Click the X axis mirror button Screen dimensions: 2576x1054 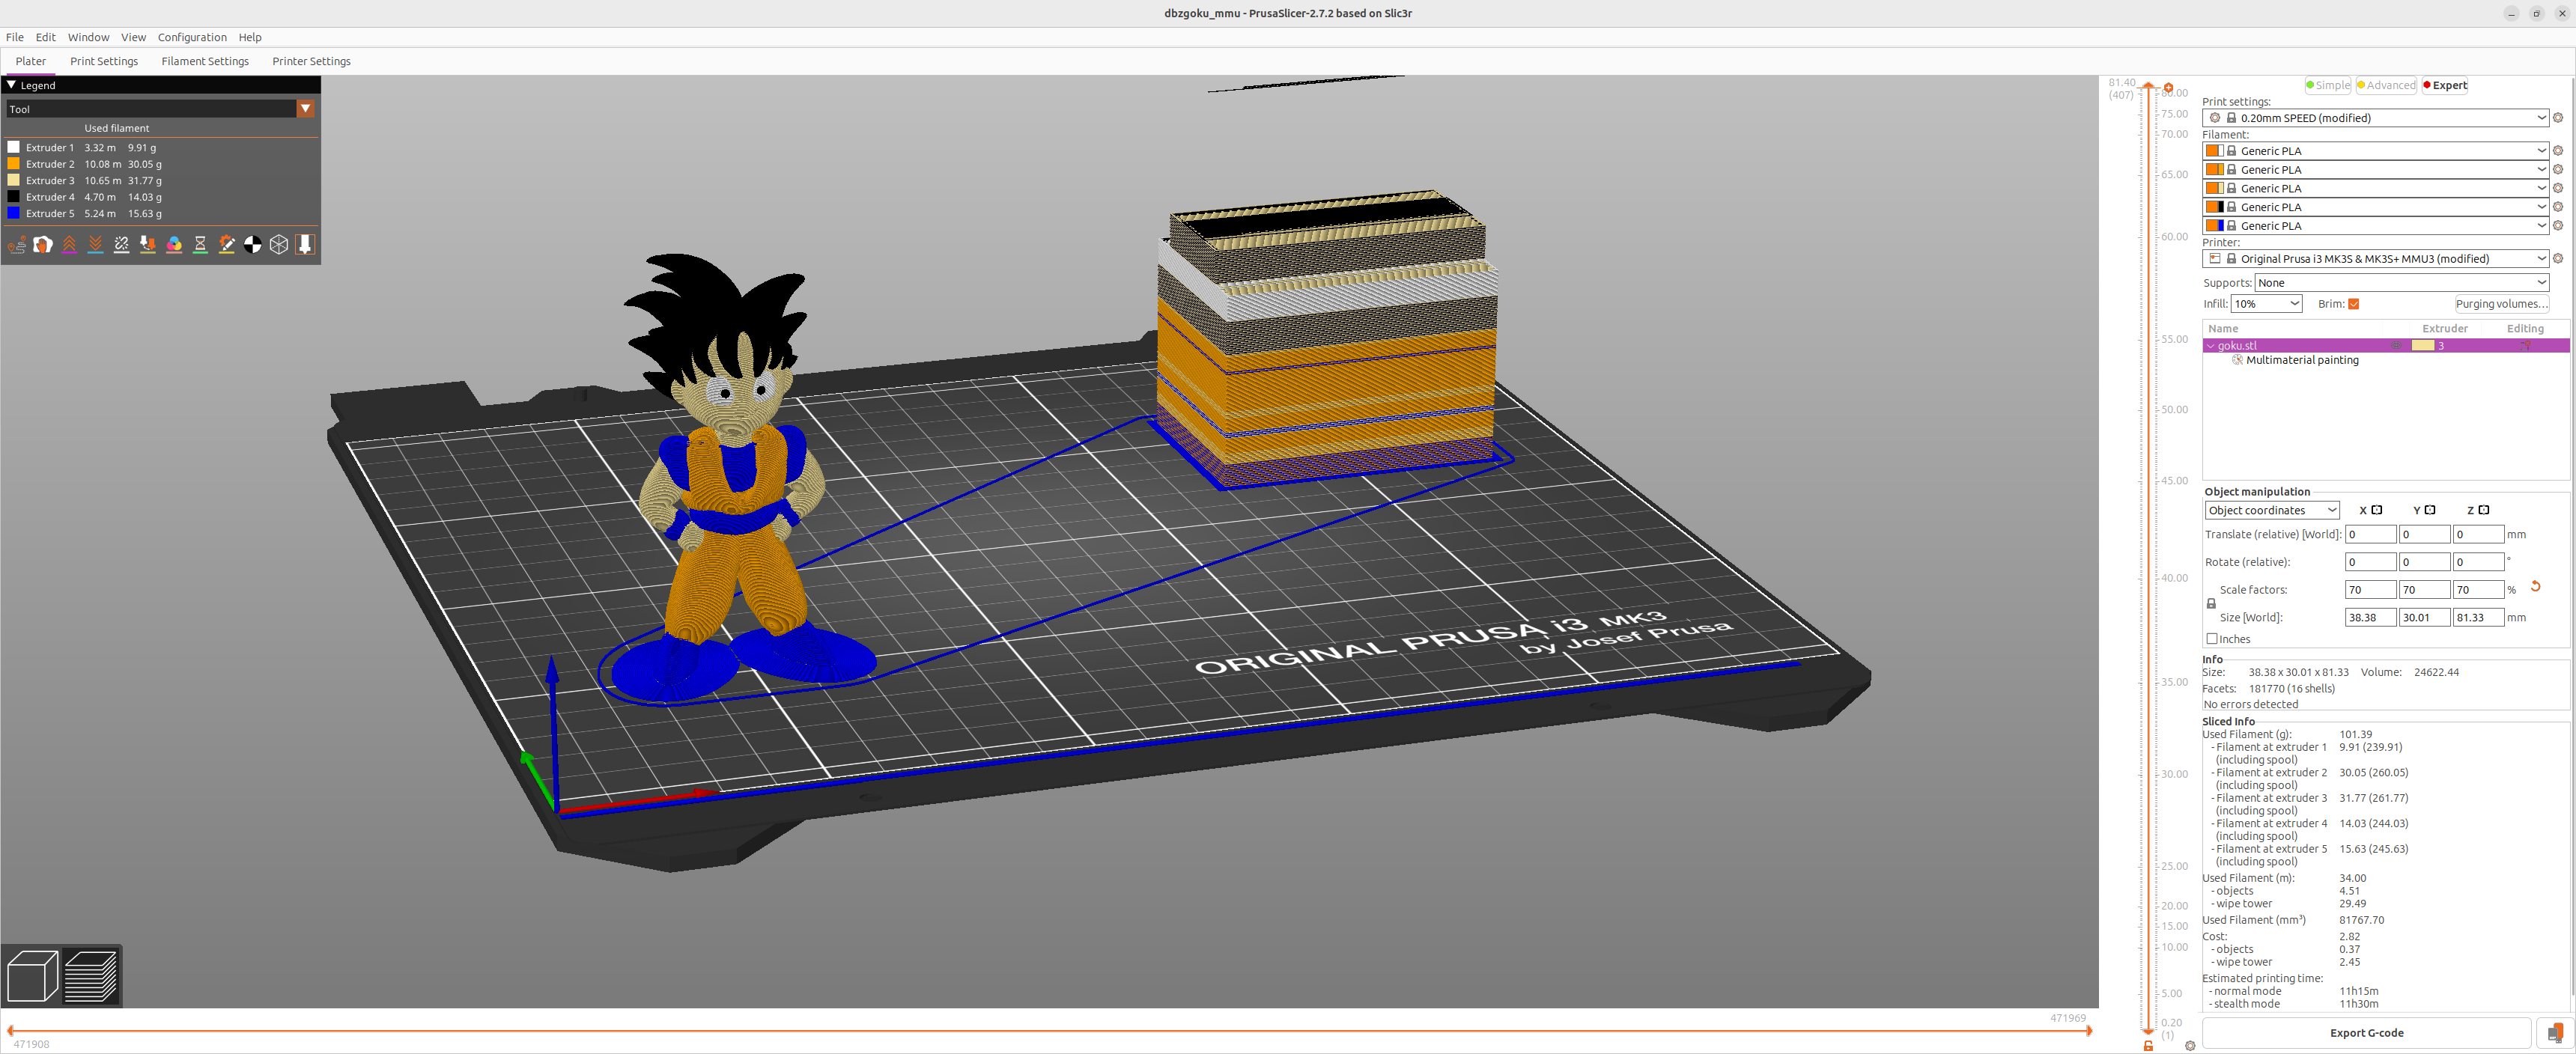2377,510
